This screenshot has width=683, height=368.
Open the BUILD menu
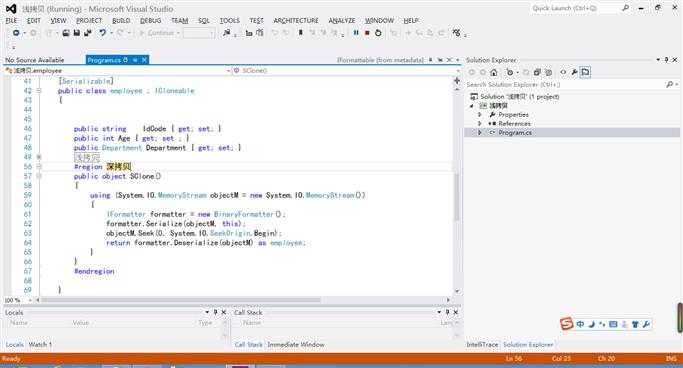tap(121, 20)
